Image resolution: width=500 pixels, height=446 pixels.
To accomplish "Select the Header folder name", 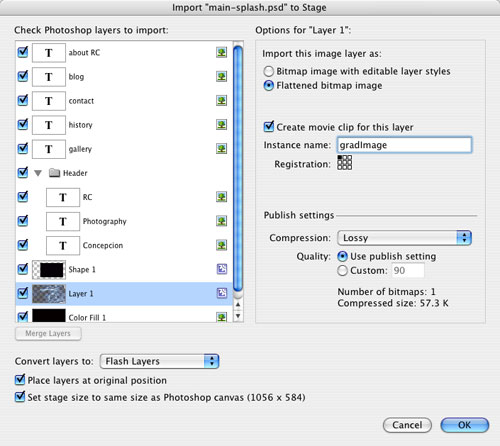I will (x=75, y=173).
